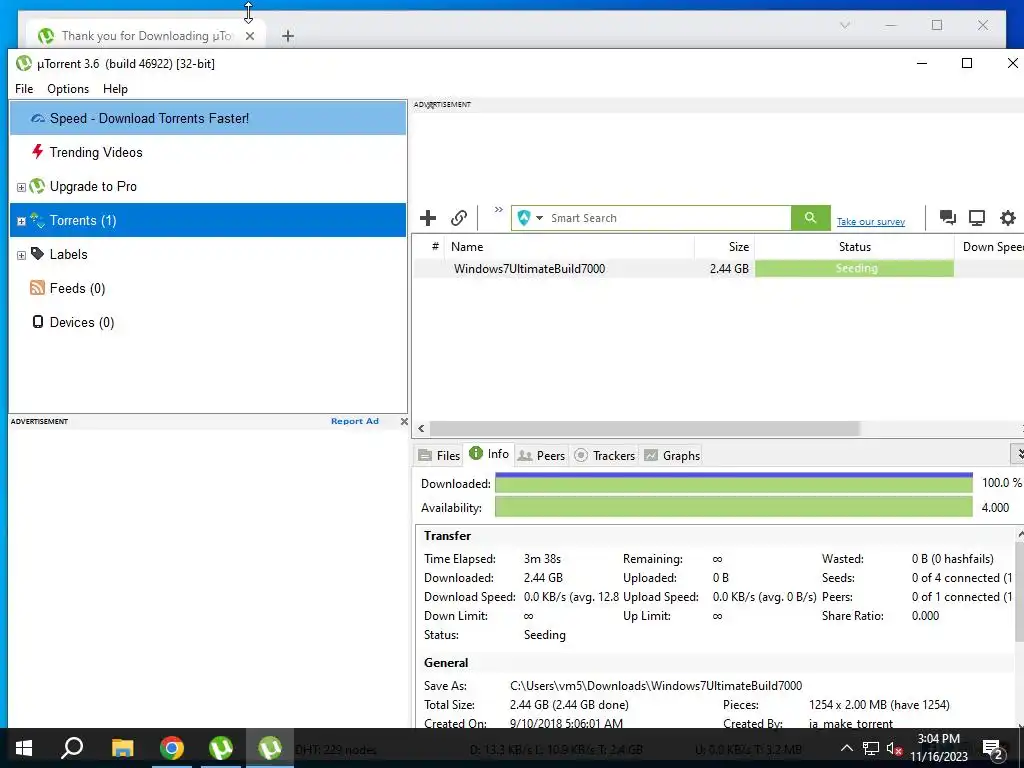Click the Seeding status progress bar
Screen dimensions: 1024x768
(854, 268)
